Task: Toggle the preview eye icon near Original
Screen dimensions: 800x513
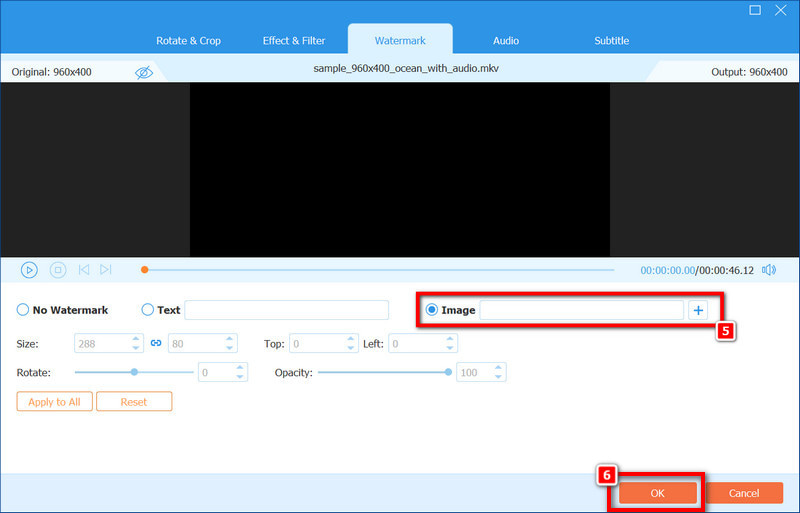Action: [x=144, y=72]
